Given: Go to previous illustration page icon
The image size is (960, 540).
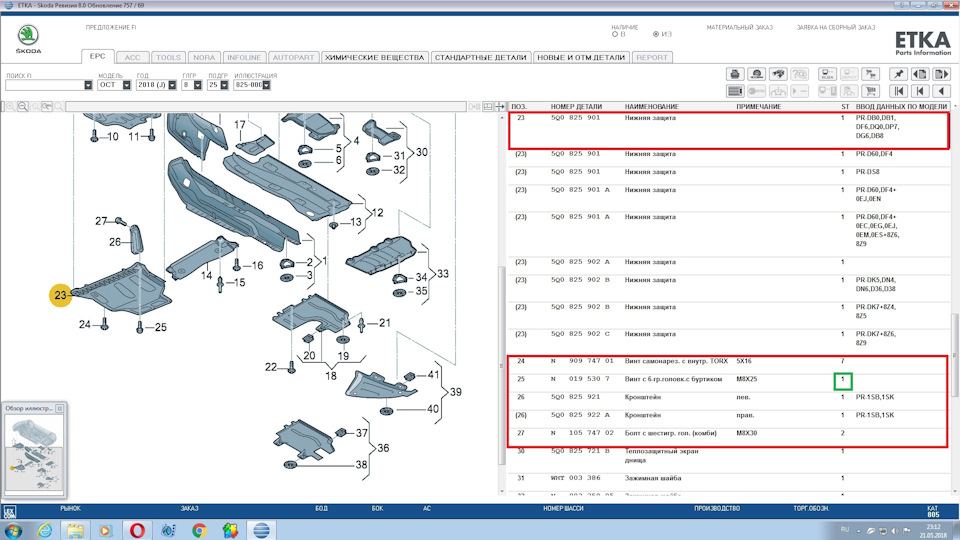Looking at the screenshot, I should click(x=920, y=74).
